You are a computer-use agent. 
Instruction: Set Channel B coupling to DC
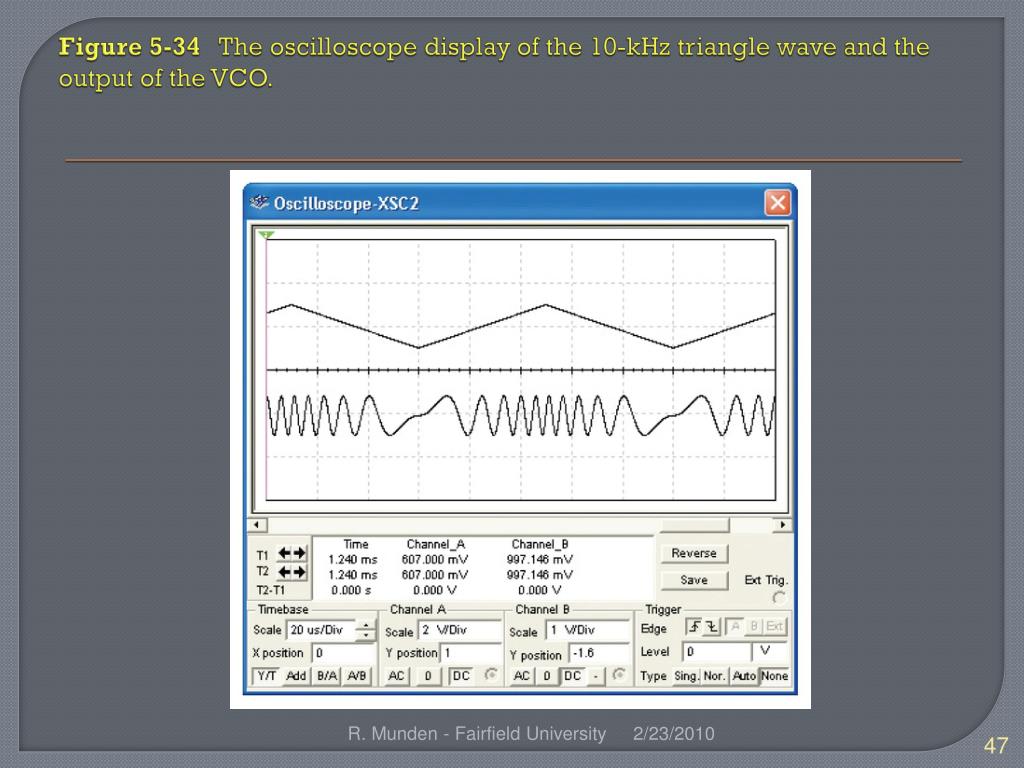pyautogui.click(x=572, y=676)
